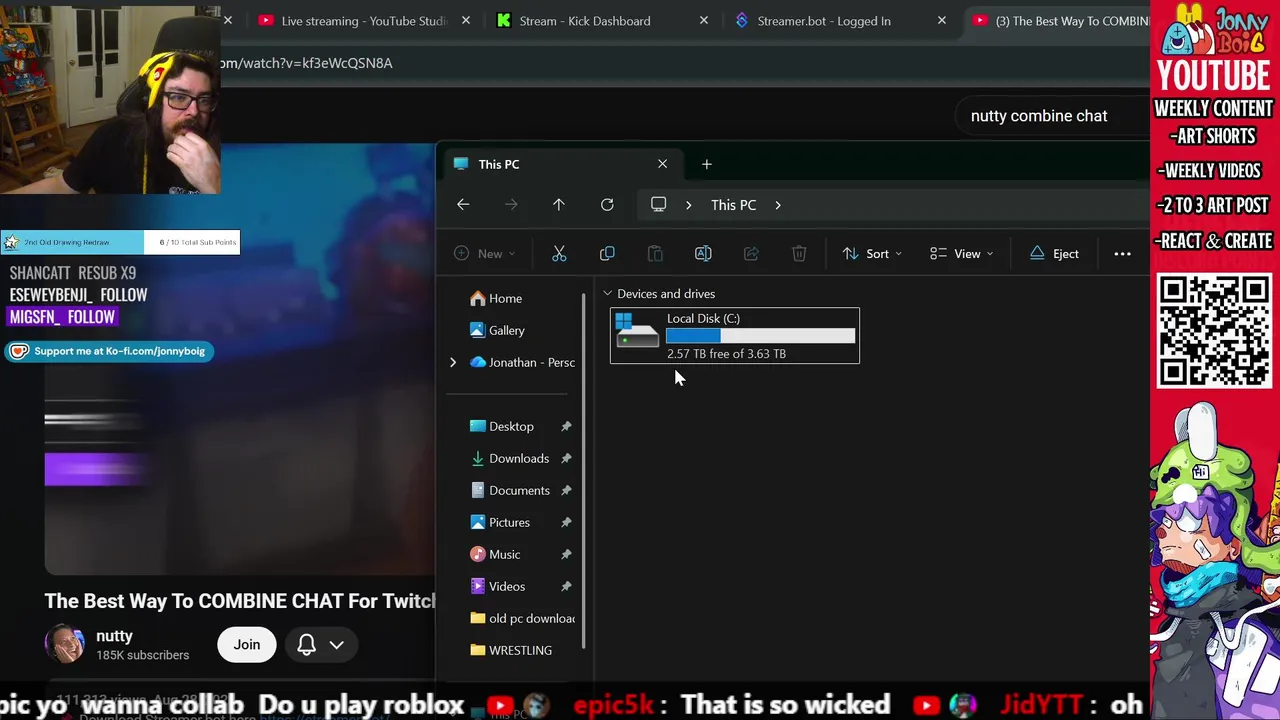
Task: Close the This PC explorer tab
Action: [x=662, y=164]
